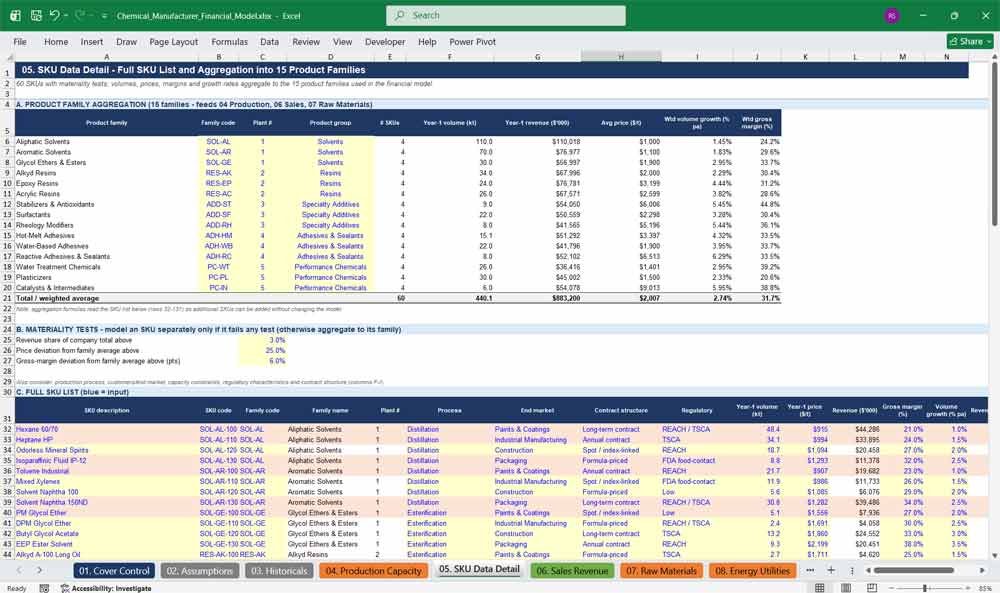The height and width of the screenshot is (593, 1000).
Task: Select the 'PM Glycol Ether' SKU cell
Action: [107, 513]
